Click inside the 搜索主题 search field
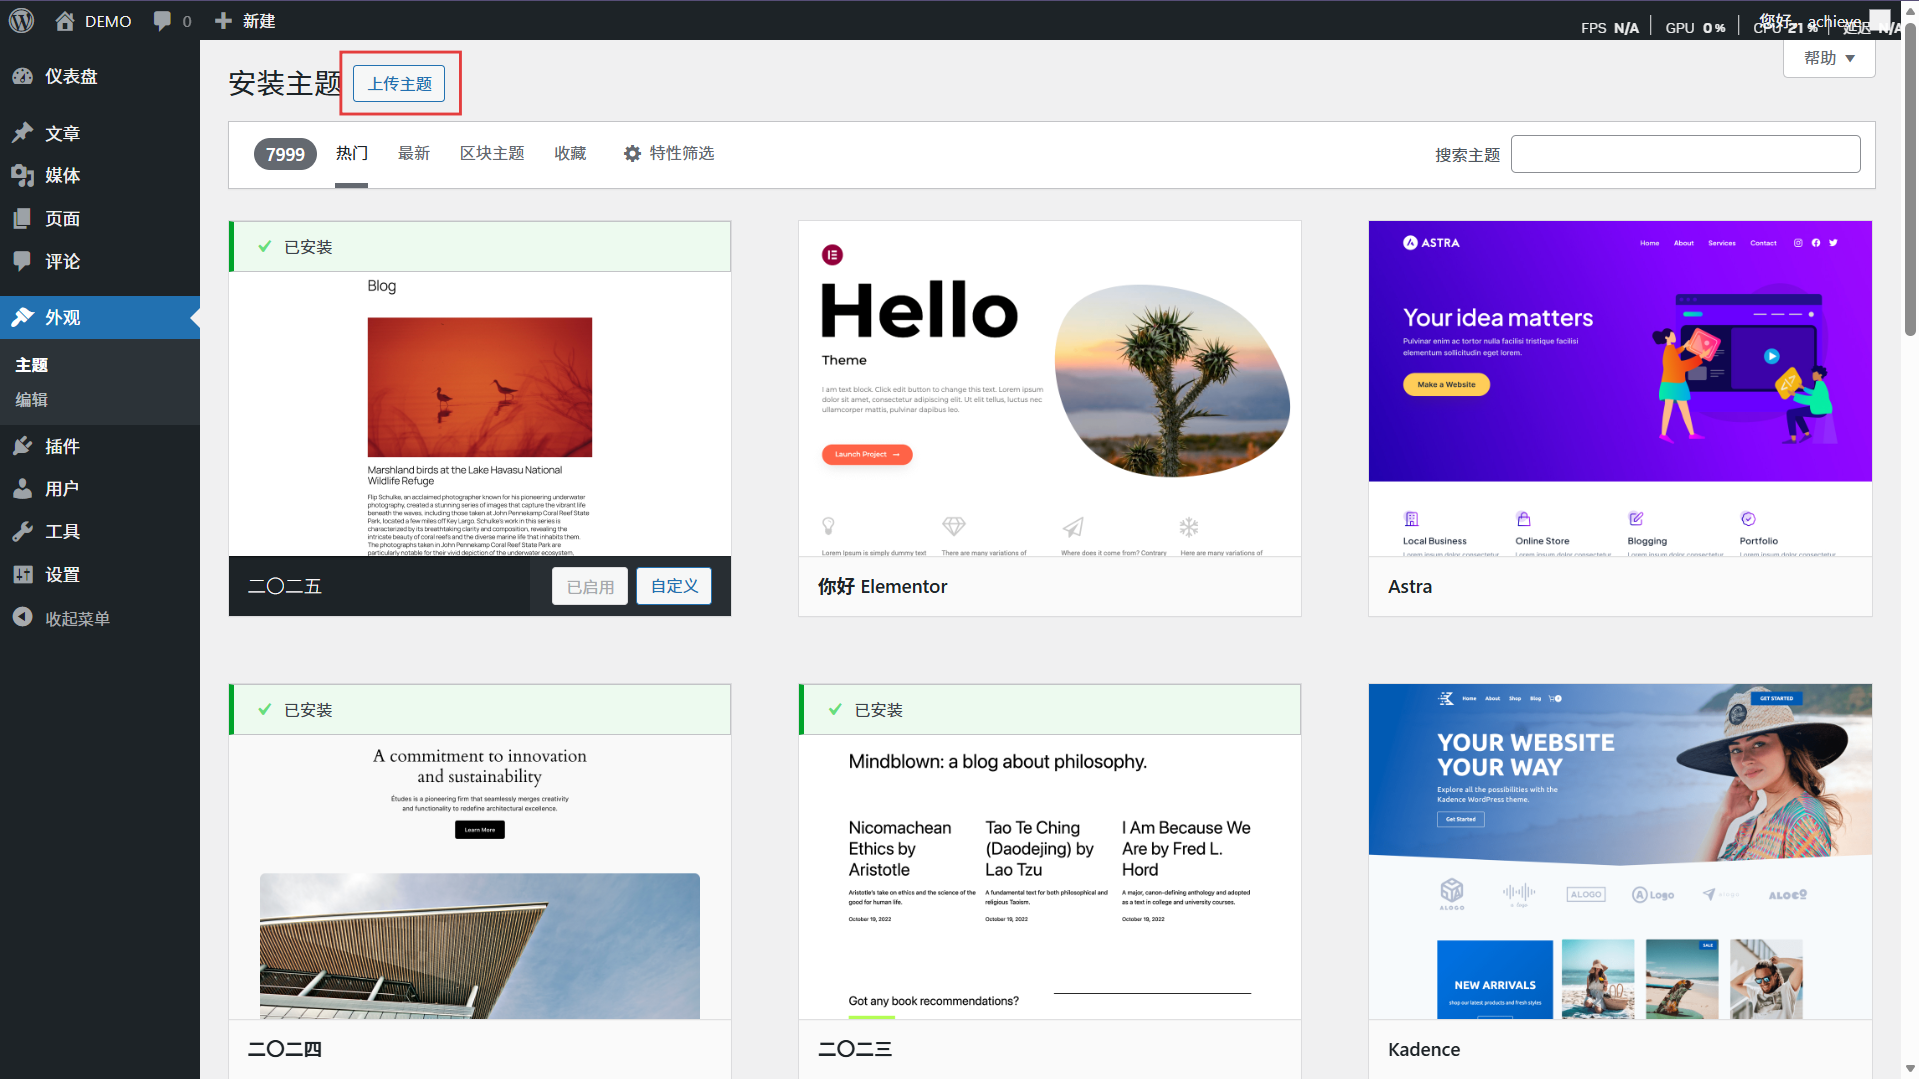Screen dimensions: 1919x1079 click(1684, 153)
